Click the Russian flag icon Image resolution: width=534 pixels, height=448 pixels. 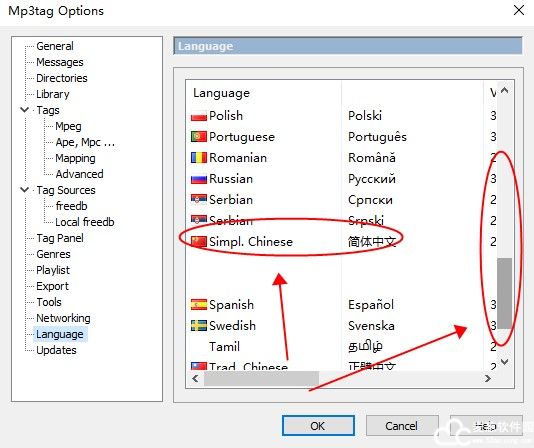(x=199, y=179)
